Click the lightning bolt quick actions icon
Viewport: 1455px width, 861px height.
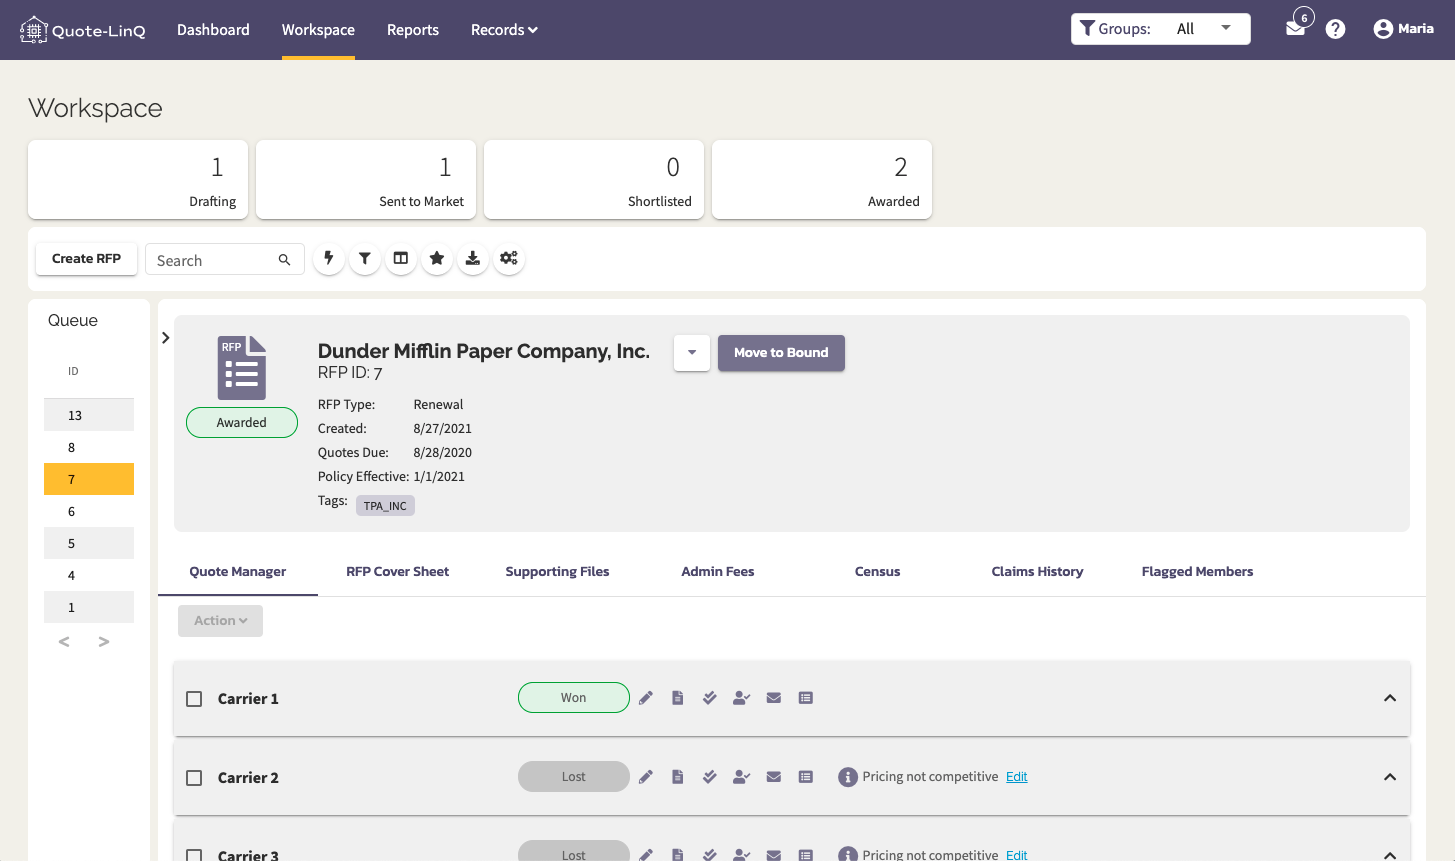click(x=329, y=258)
